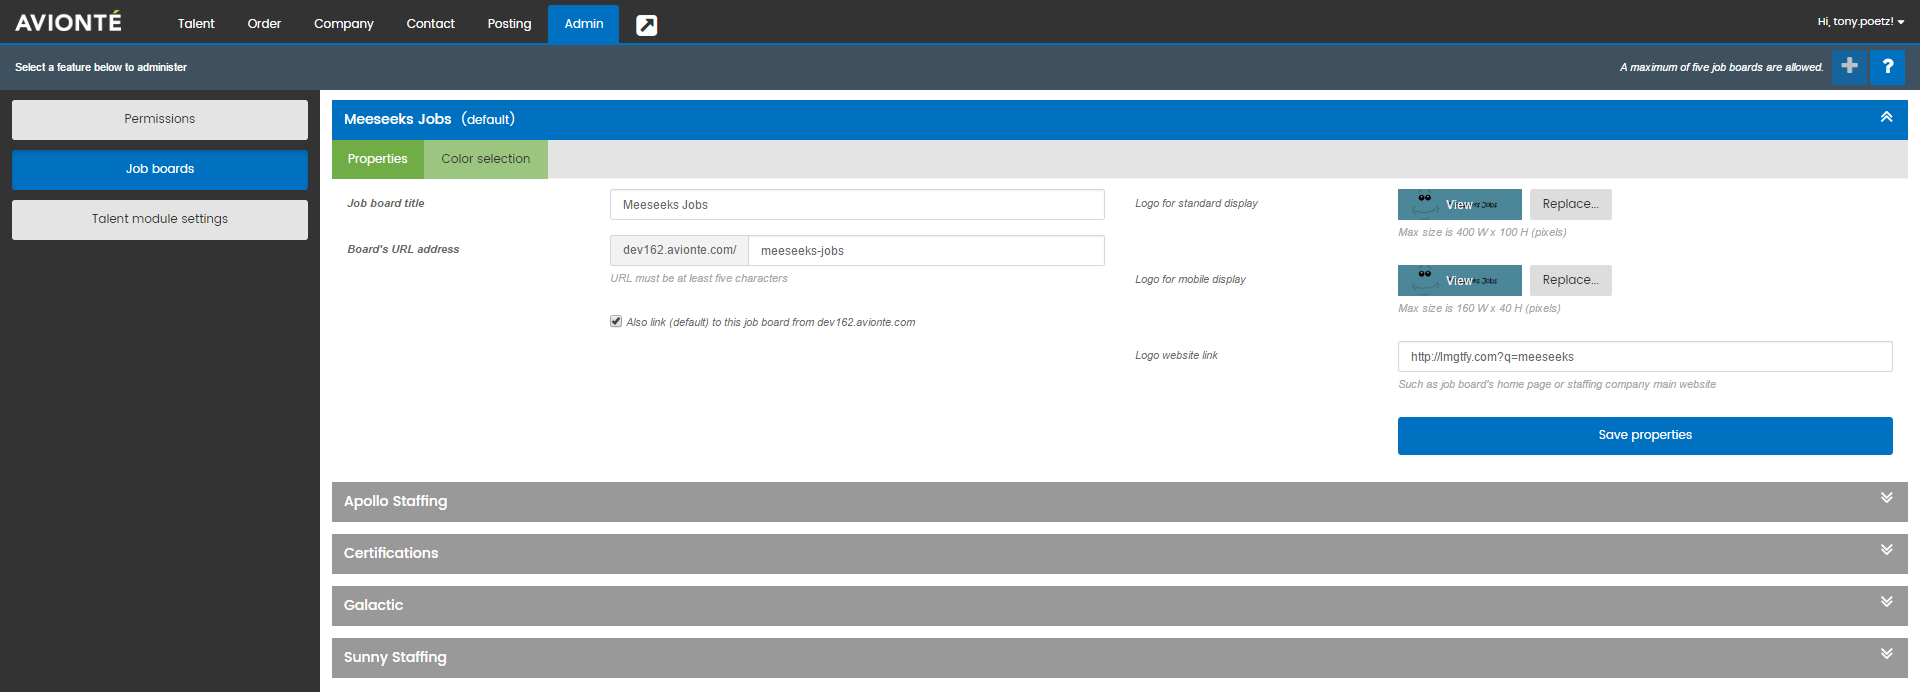
Task: Add a new job board with plus icon
Action: coord(1849,66)
